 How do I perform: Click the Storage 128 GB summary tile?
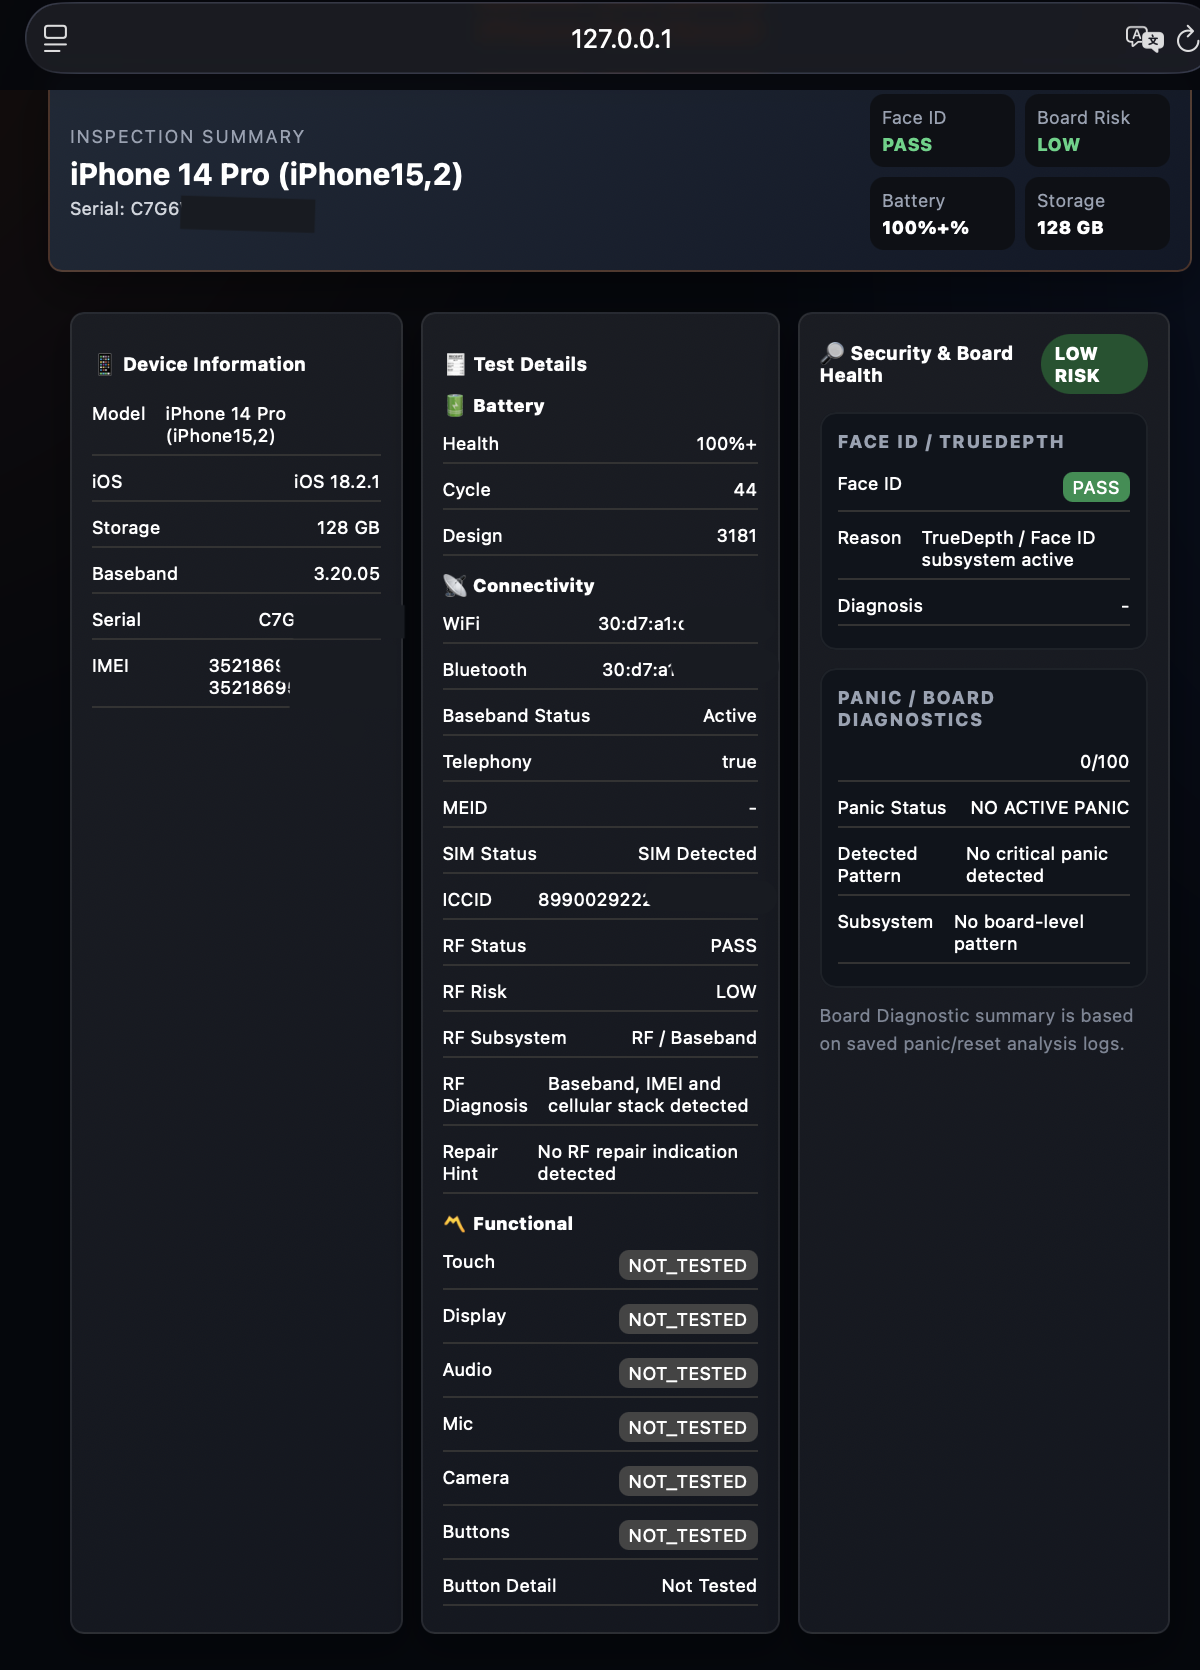(x=1097, y=214)
